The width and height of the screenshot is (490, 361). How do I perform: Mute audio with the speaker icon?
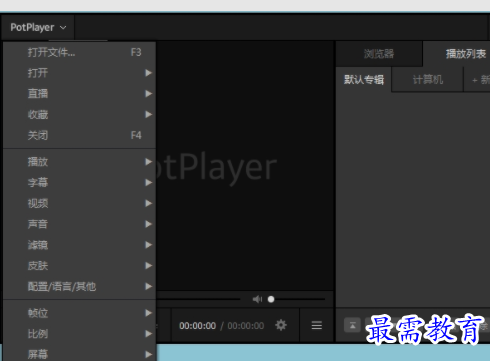point(257,299)
